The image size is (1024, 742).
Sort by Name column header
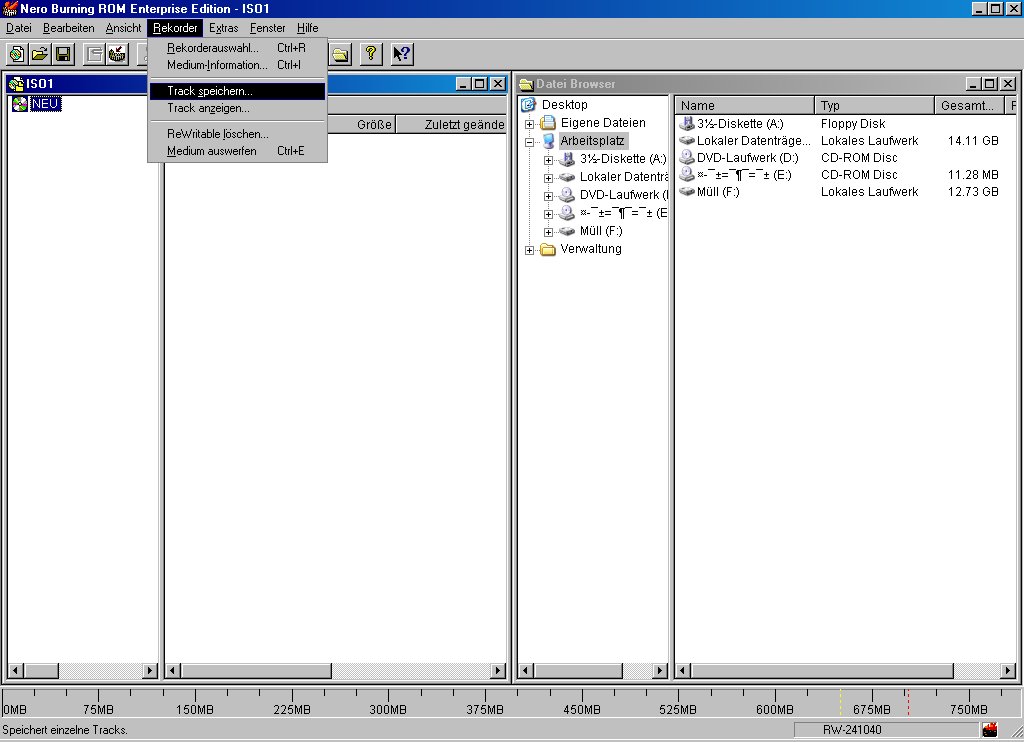pyautogui.click(x=744, y=105)
